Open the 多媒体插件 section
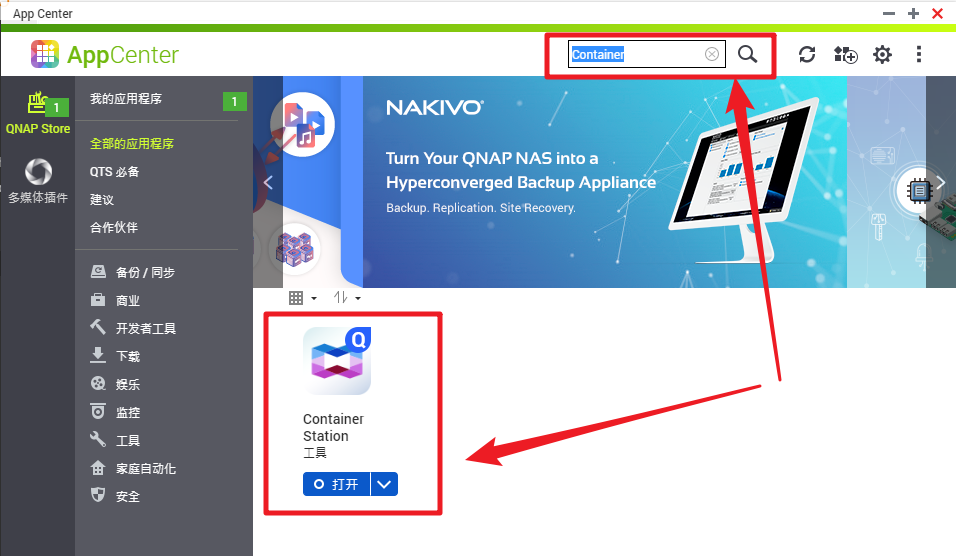This screenshot has height=556, width=956. coord(38,181)
